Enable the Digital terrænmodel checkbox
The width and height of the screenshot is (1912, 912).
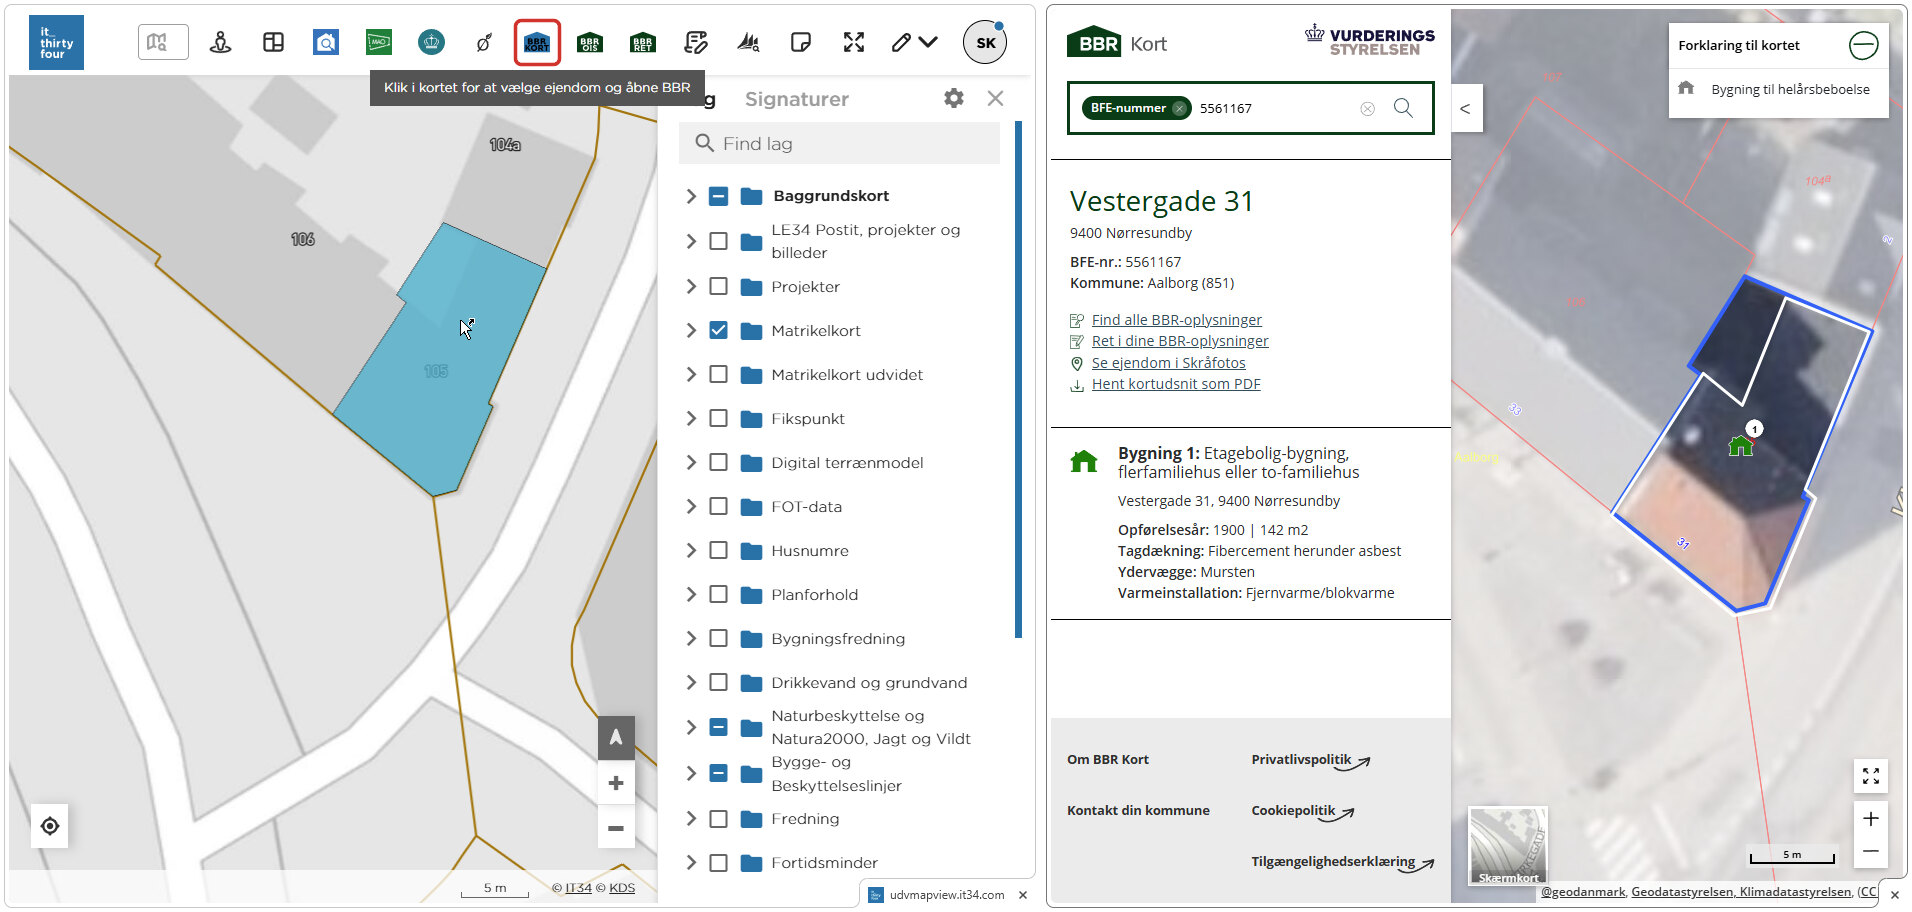coord(718,462)
